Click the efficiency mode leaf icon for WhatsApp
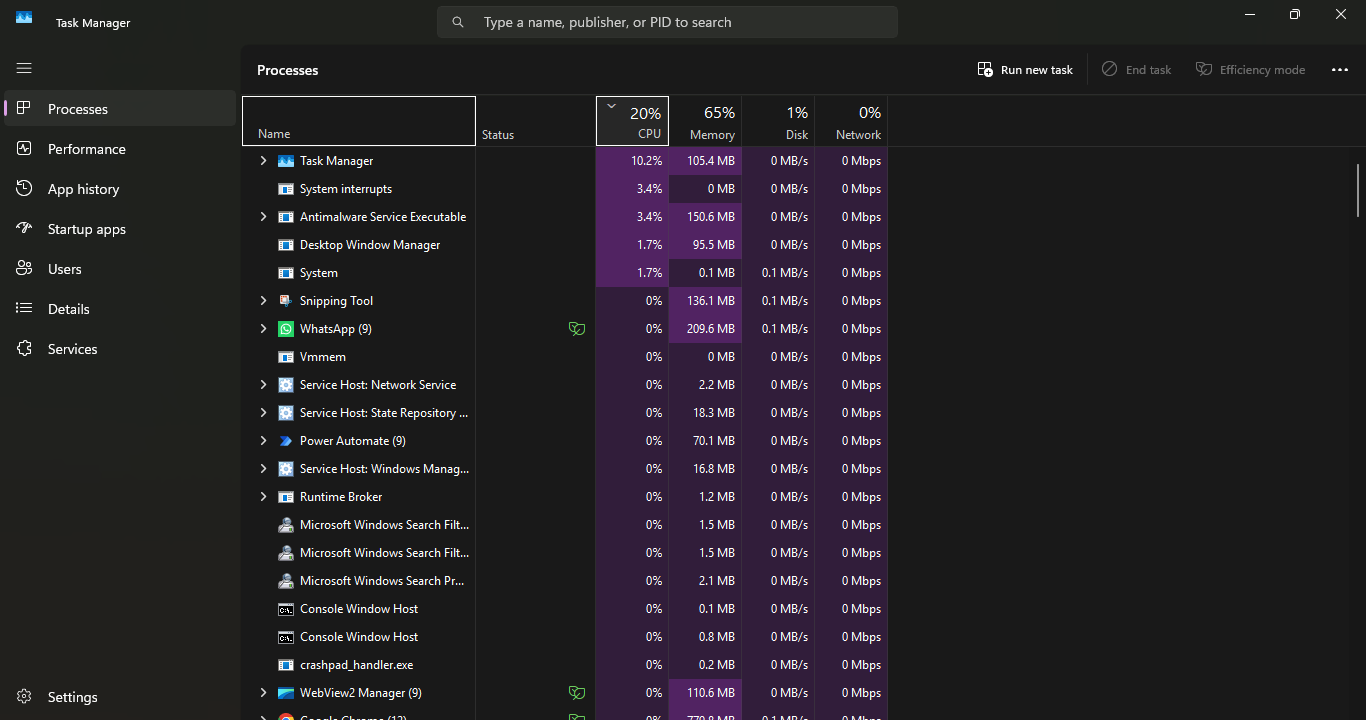The height and width of the screenshot is (720, 1366). [576, 329]
